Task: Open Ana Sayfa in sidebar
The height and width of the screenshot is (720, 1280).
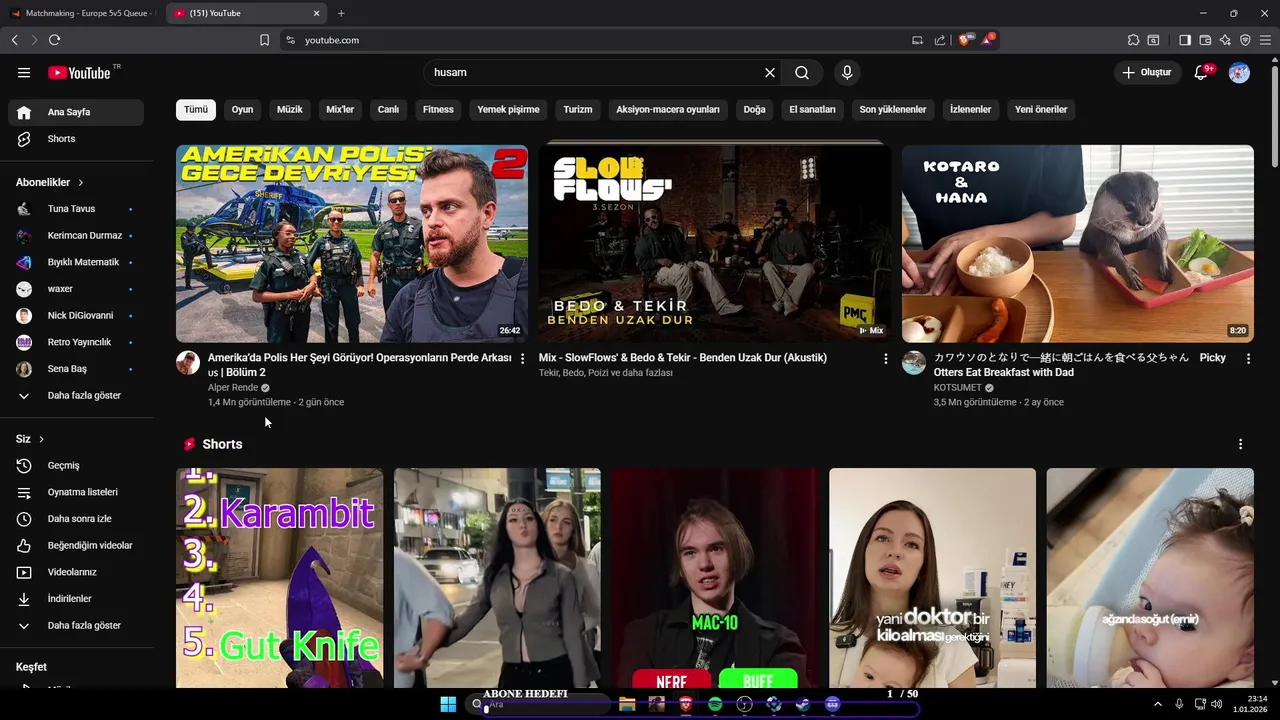Action: (x=76, y=112)
